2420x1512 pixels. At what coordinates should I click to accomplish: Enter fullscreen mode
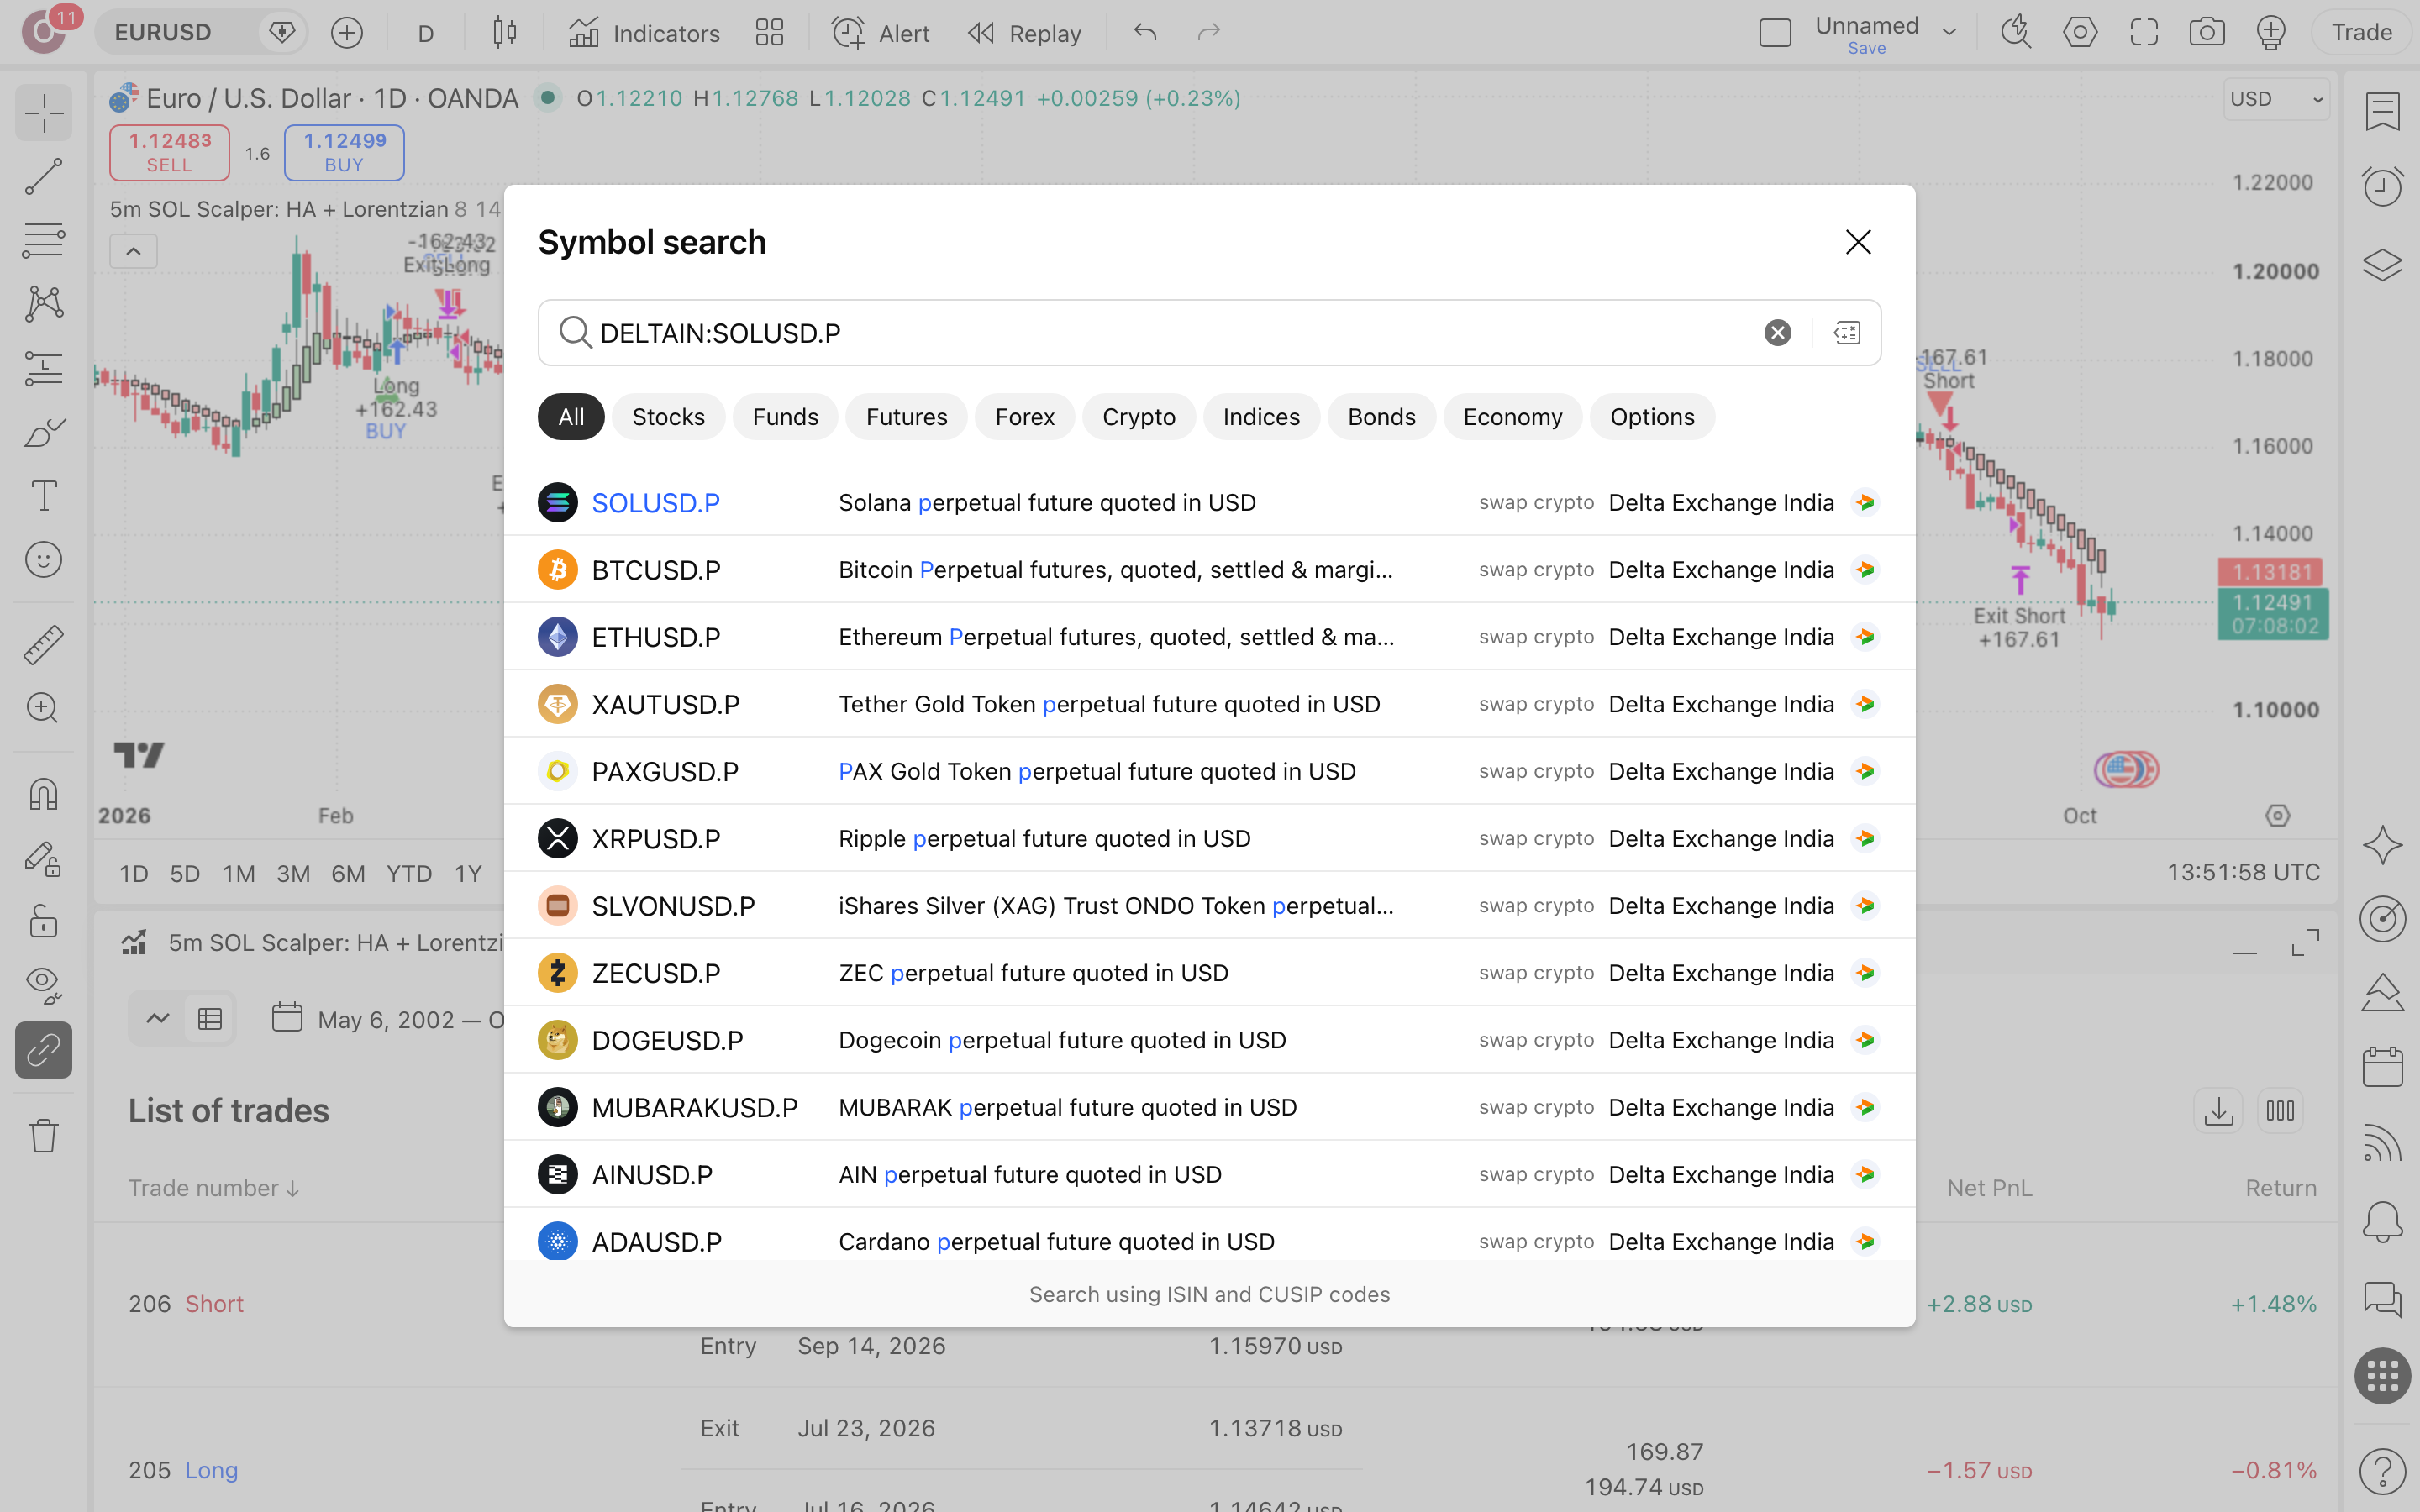(x=2143, y=33)
